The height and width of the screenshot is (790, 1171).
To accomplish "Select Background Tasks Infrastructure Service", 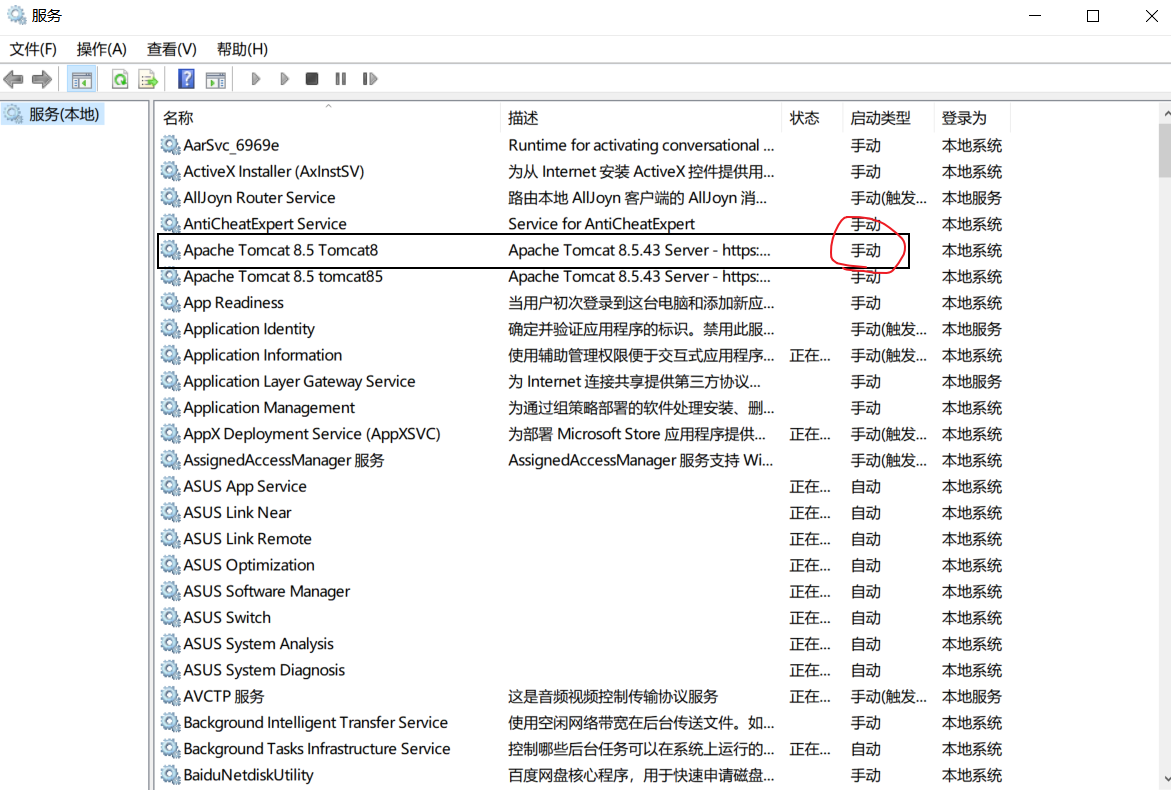I will click(x=317, y=748).
